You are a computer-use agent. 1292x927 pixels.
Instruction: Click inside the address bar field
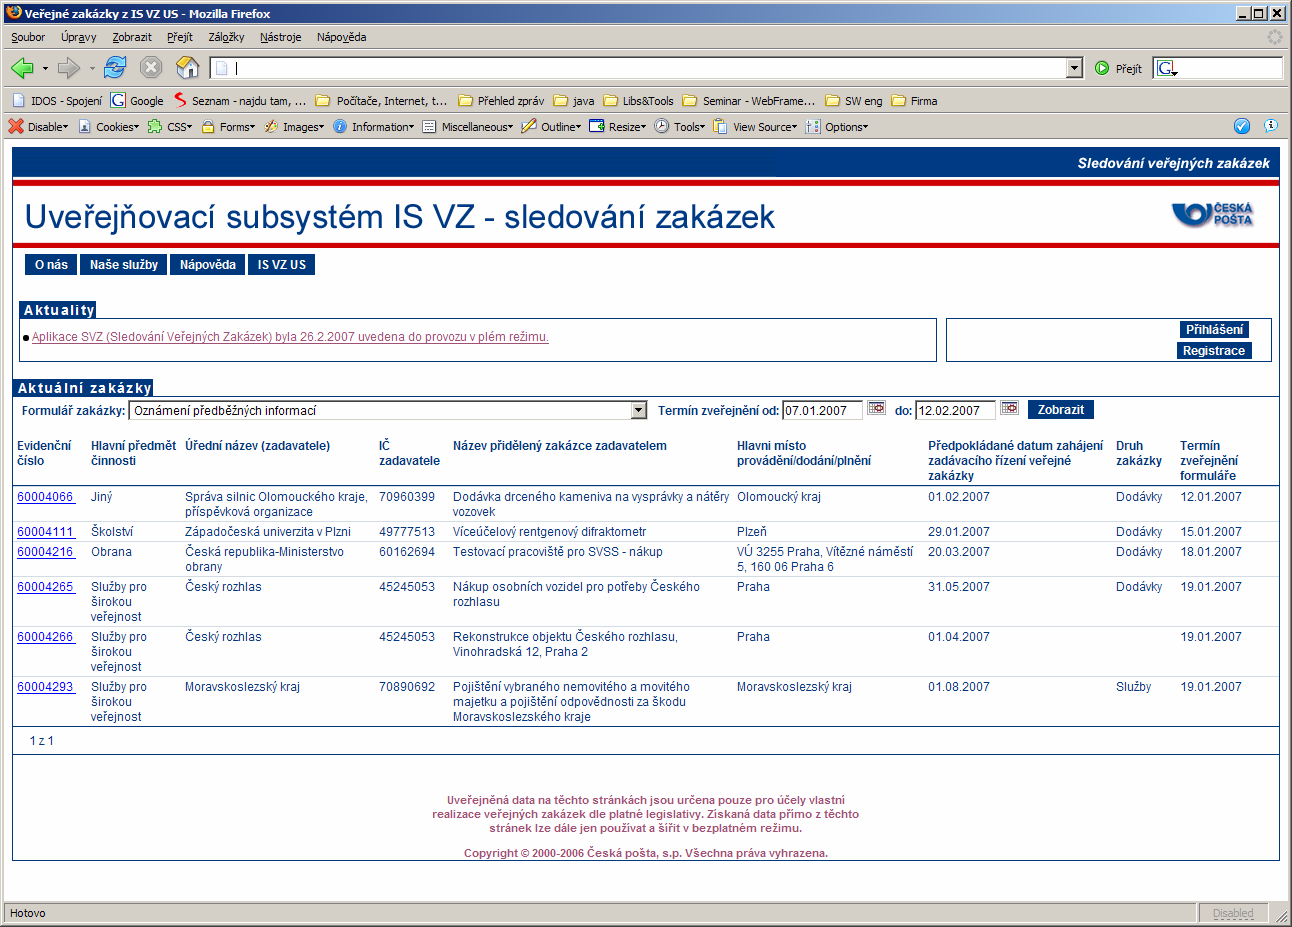(640, 68)
